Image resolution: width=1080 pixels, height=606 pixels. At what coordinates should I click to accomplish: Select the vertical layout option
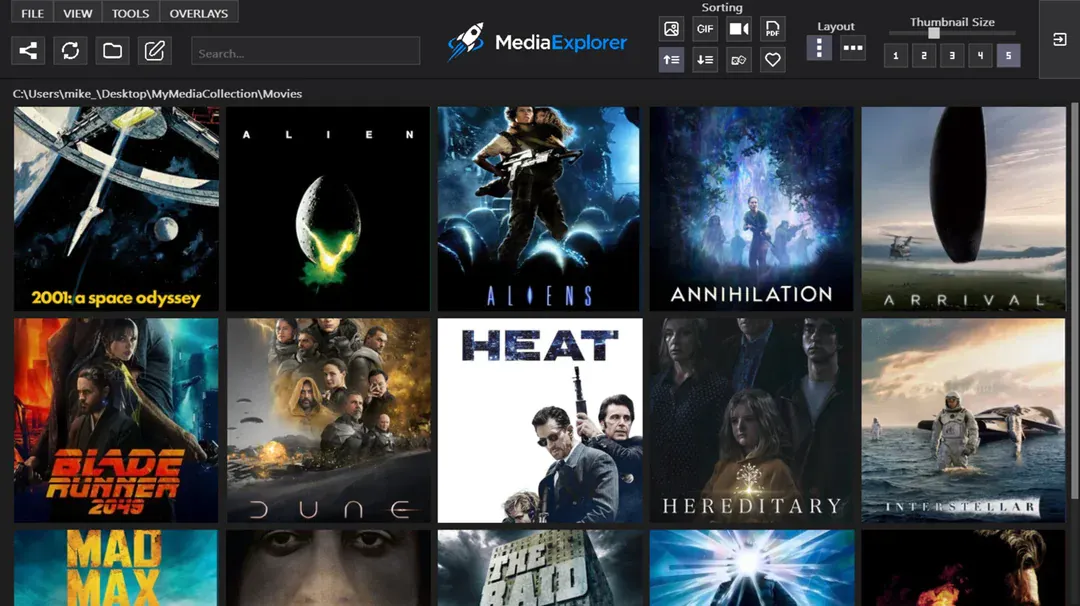[819, 48]
